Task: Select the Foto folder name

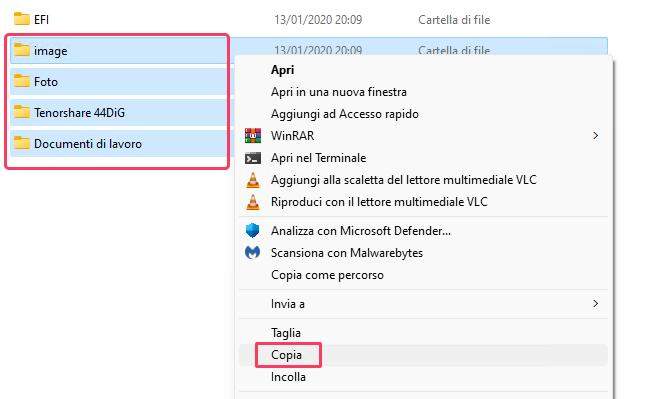Action: coord(46,81)
